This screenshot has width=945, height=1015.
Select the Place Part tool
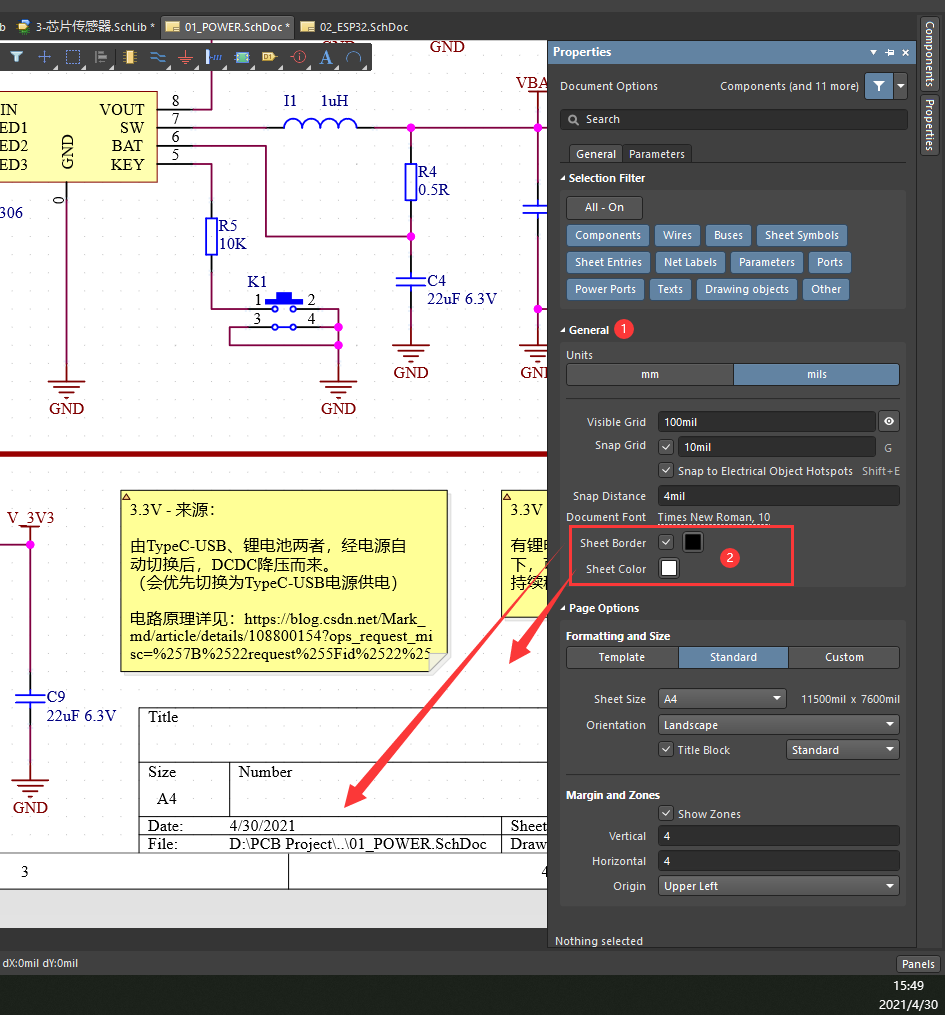[131, 57]
